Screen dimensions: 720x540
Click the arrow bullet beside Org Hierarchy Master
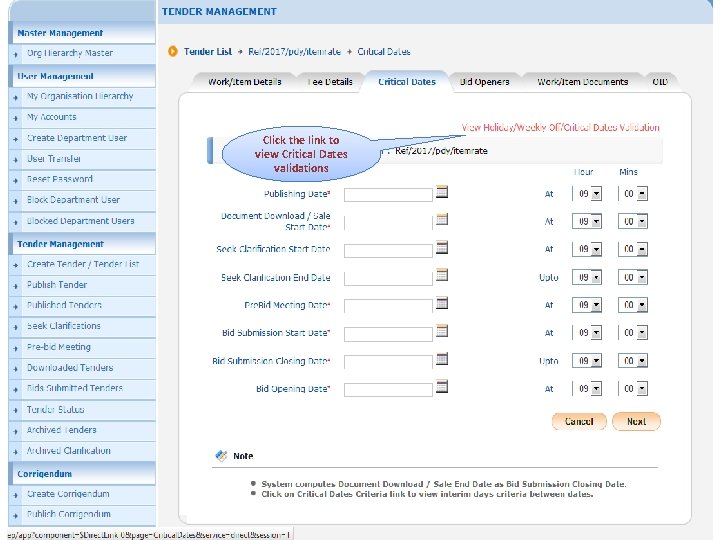tap(16, 54)
